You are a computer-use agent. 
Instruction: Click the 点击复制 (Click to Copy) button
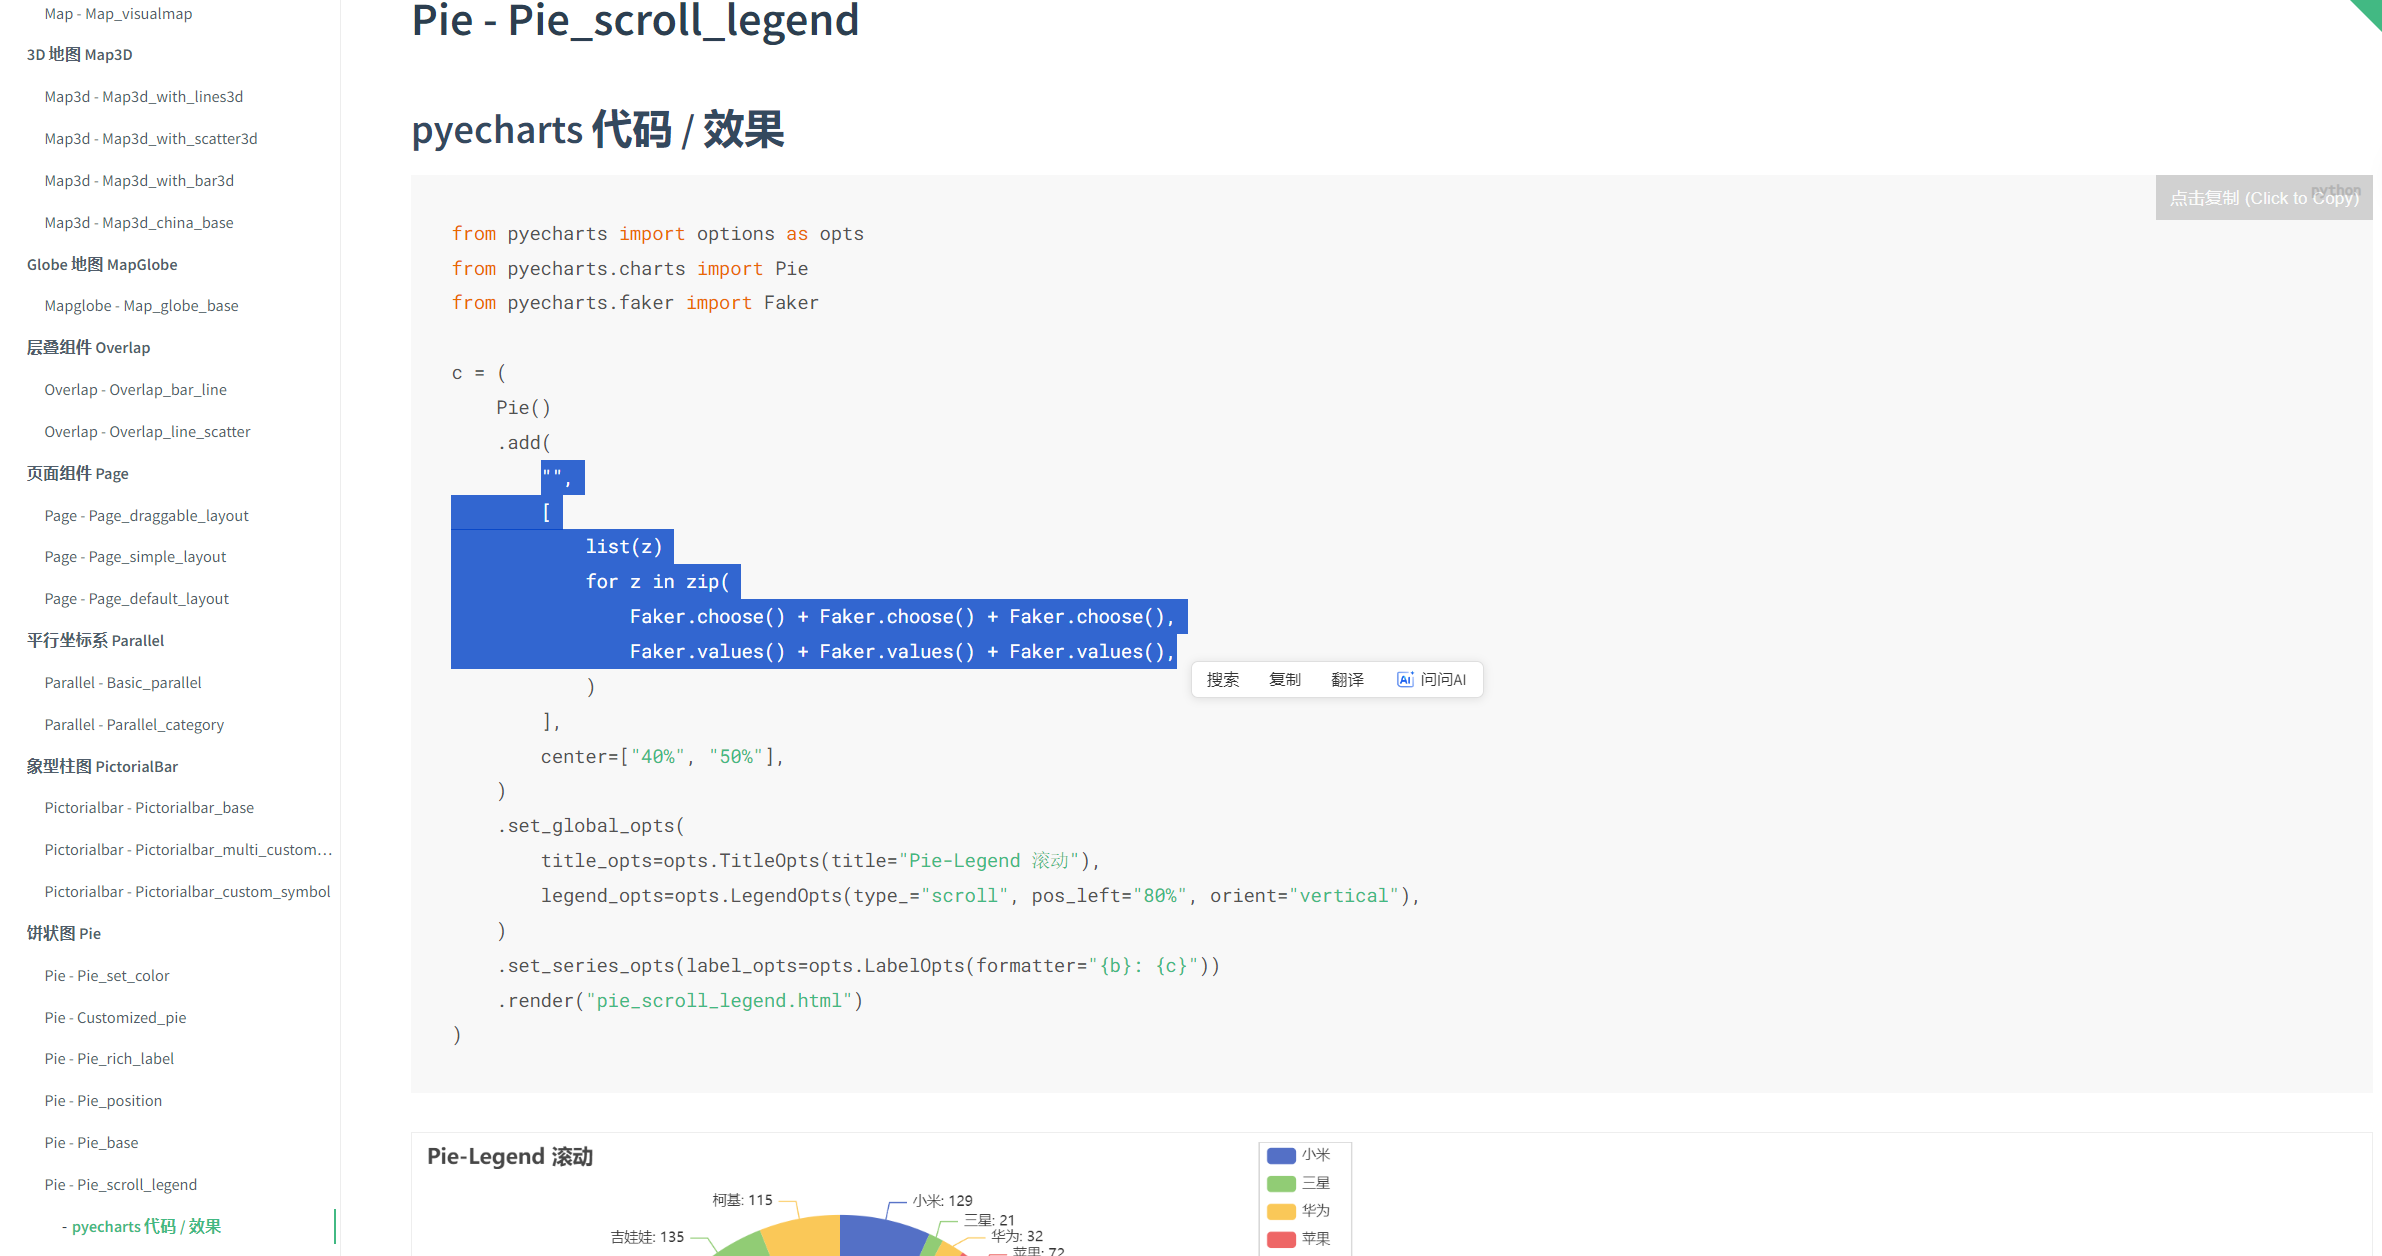click(x=2264, y=198)
